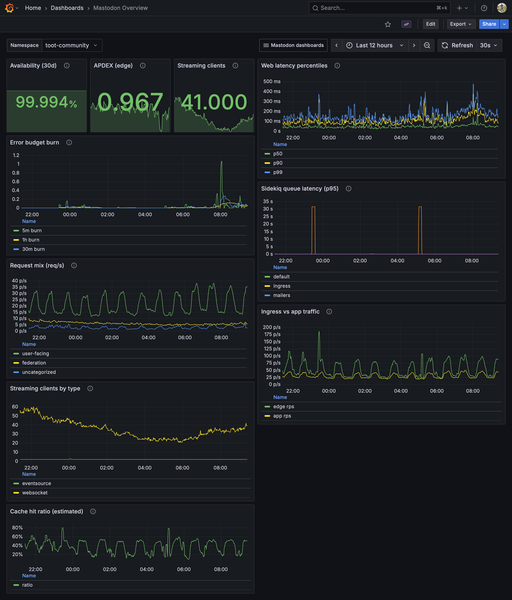Viewport: 512px width, 600px height.
Task: Expand the Grafana logo menu chevron
Action: 17,8
